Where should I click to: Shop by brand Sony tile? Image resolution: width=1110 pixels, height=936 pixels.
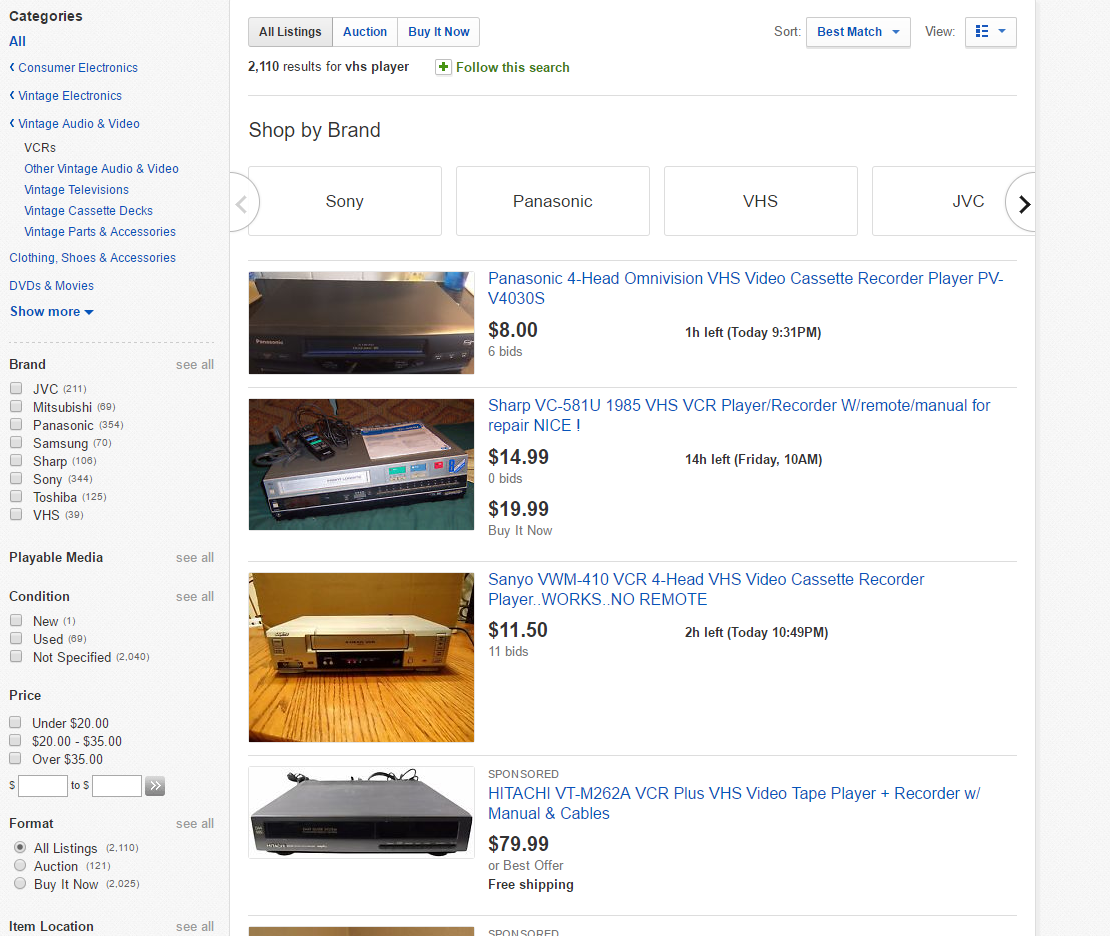(345, 201)
